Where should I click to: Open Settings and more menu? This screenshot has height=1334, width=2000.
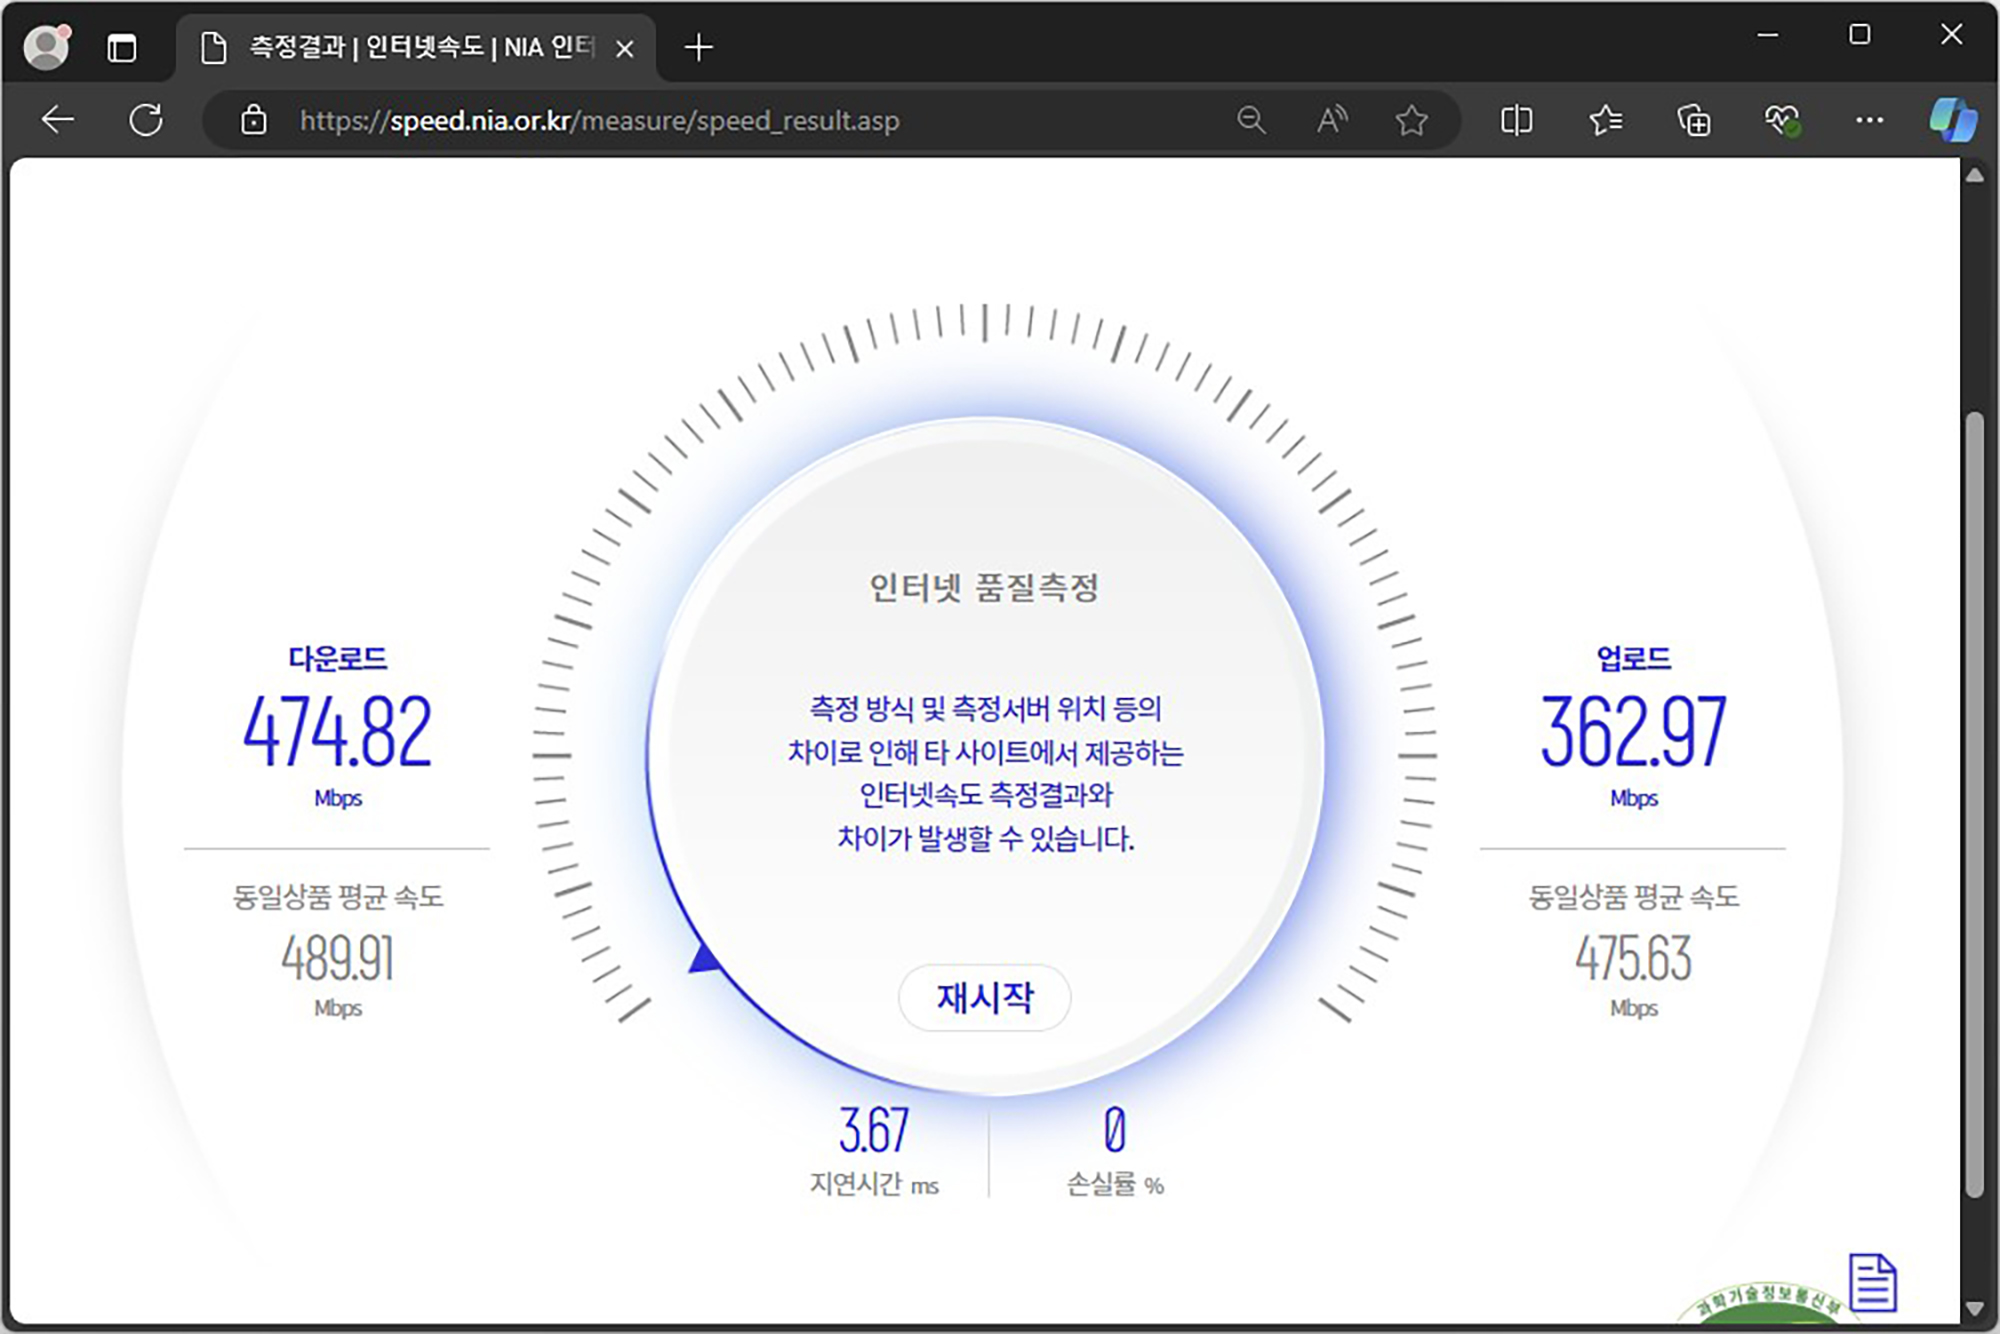click(1869, 120)
